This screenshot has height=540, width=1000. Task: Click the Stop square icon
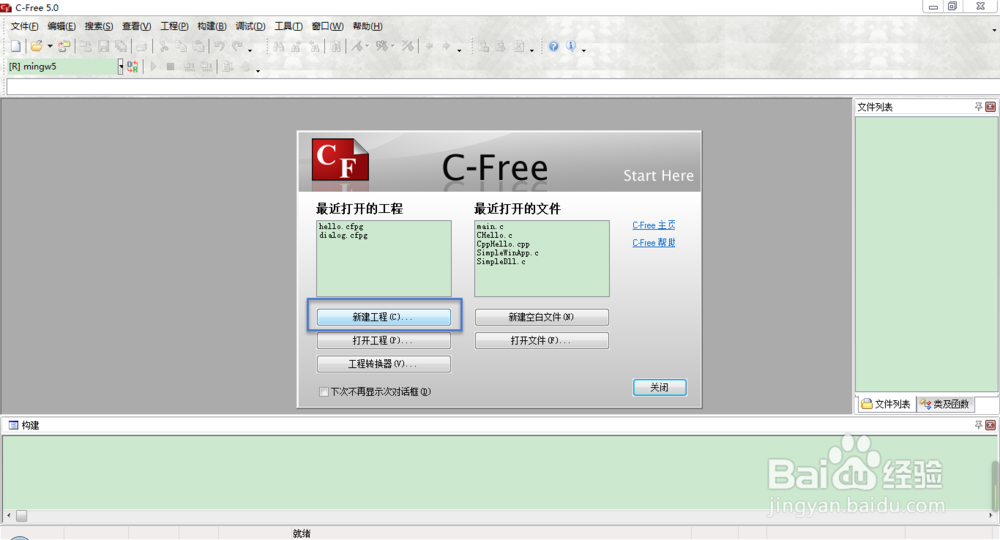pos(171,66)
